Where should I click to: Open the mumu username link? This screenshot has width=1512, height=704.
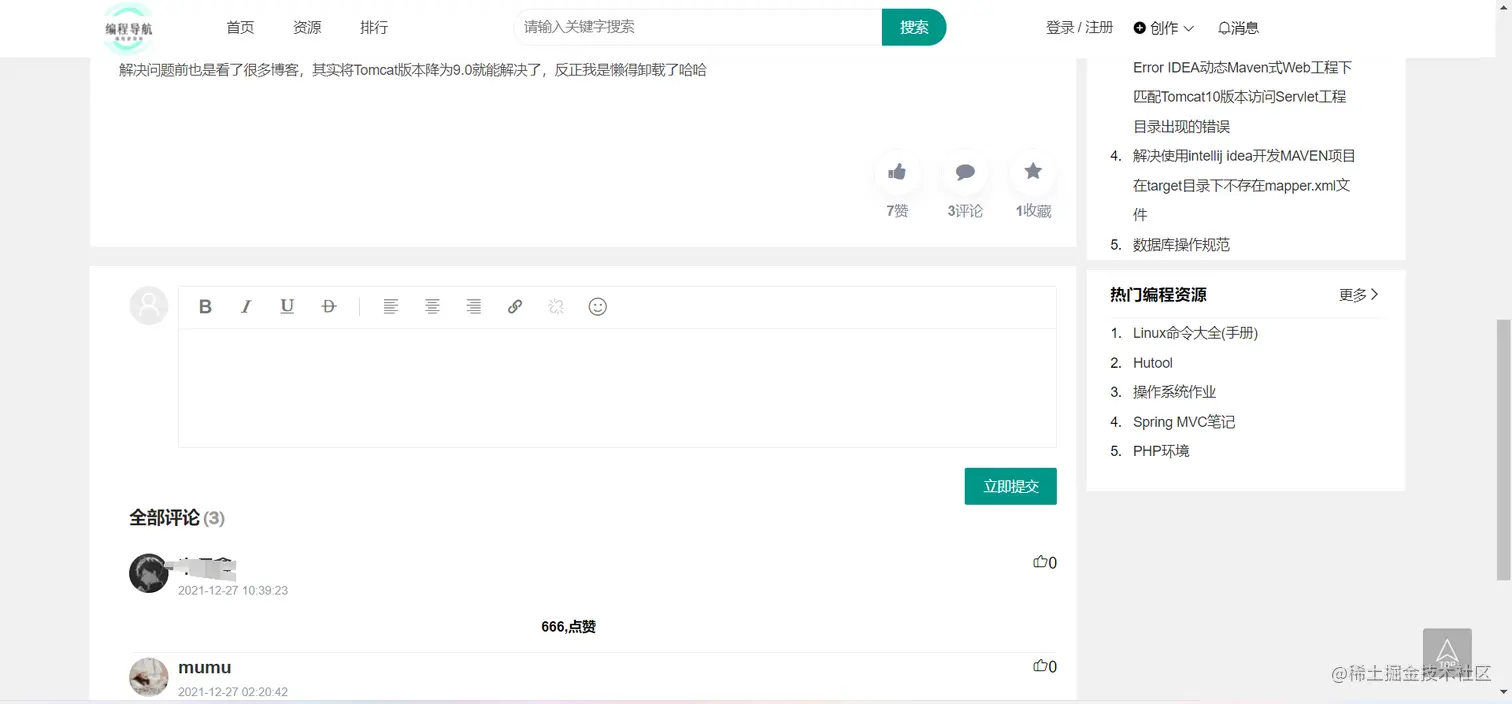pyautogui.click(x=205, y=667)
